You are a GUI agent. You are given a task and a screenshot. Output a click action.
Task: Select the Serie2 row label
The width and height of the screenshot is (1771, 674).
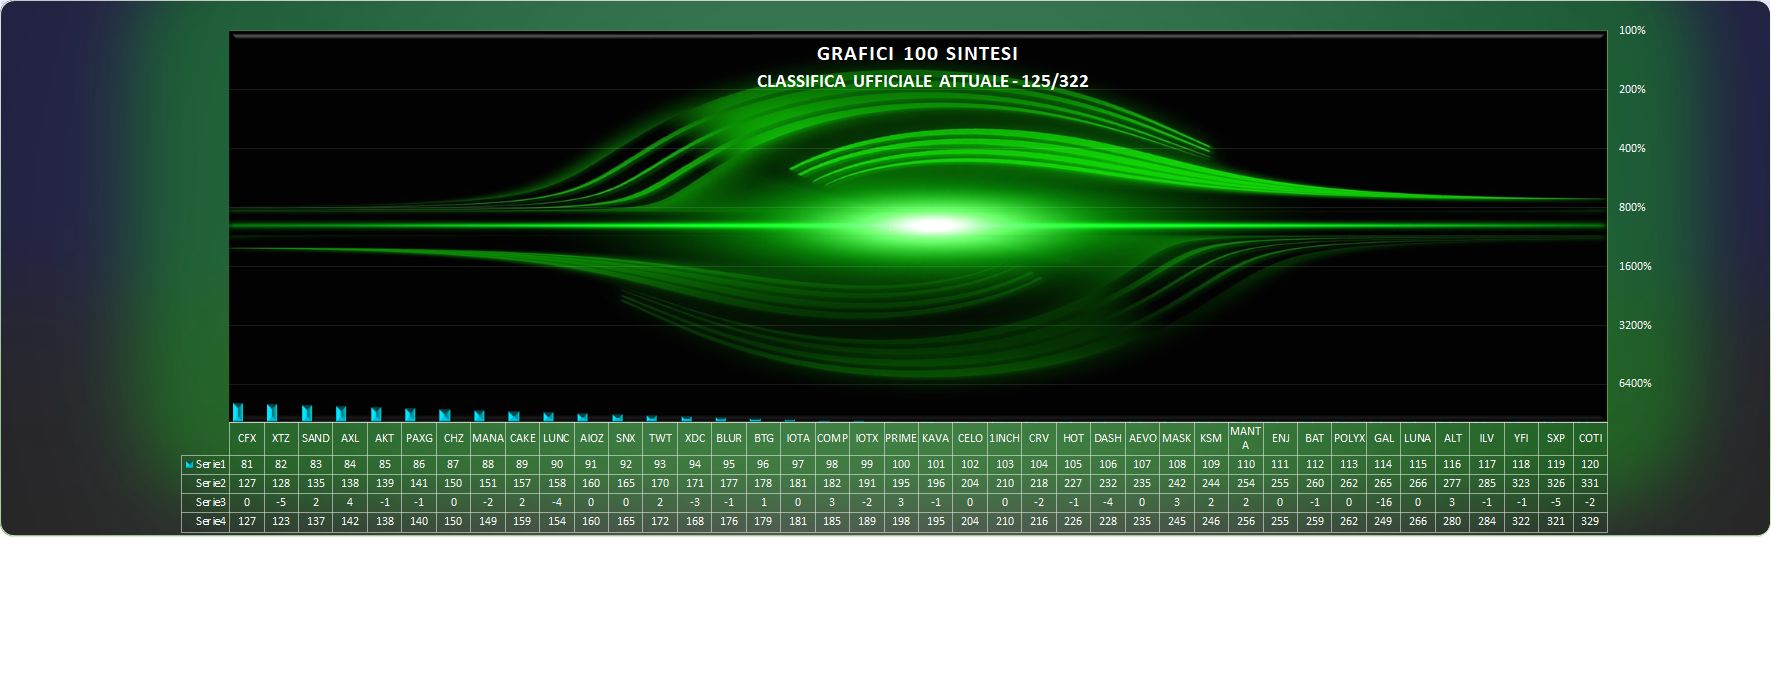click(x=210, y=483)
